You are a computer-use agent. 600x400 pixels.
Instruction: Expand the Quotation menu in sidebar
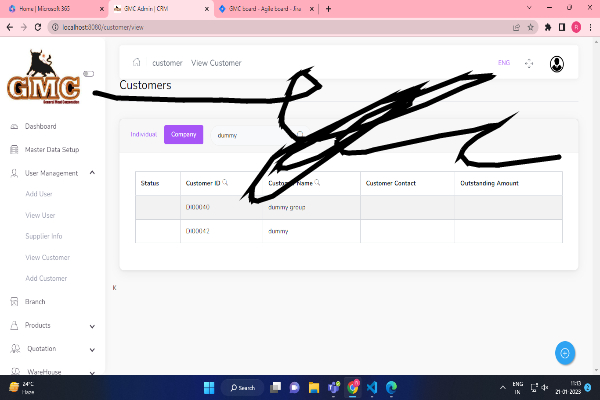click(x=92, y=349)
